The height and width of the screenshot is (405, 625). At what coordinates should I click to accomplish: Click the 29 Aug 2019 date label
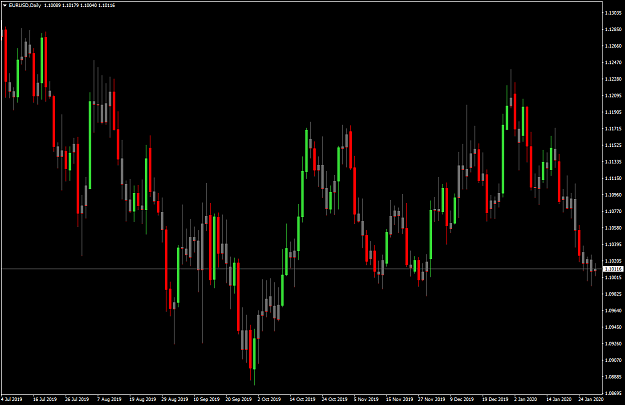coord(174,399)
